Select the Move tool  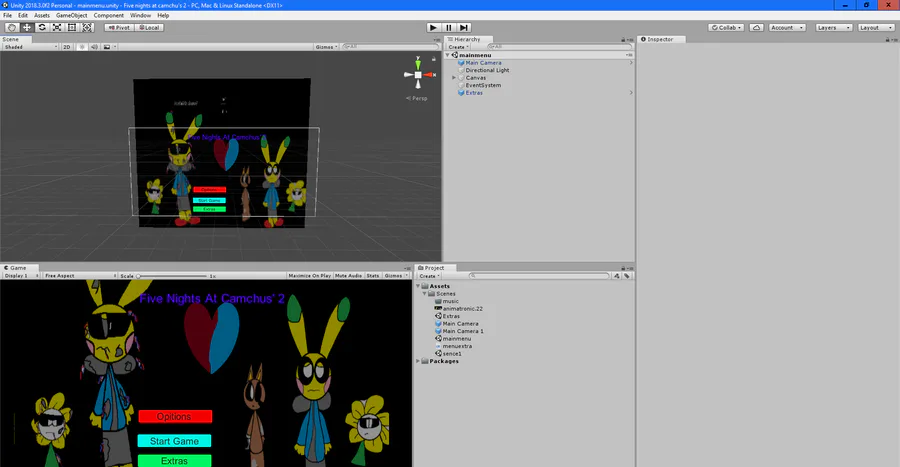pyautogui.click(x=27, y=28)
